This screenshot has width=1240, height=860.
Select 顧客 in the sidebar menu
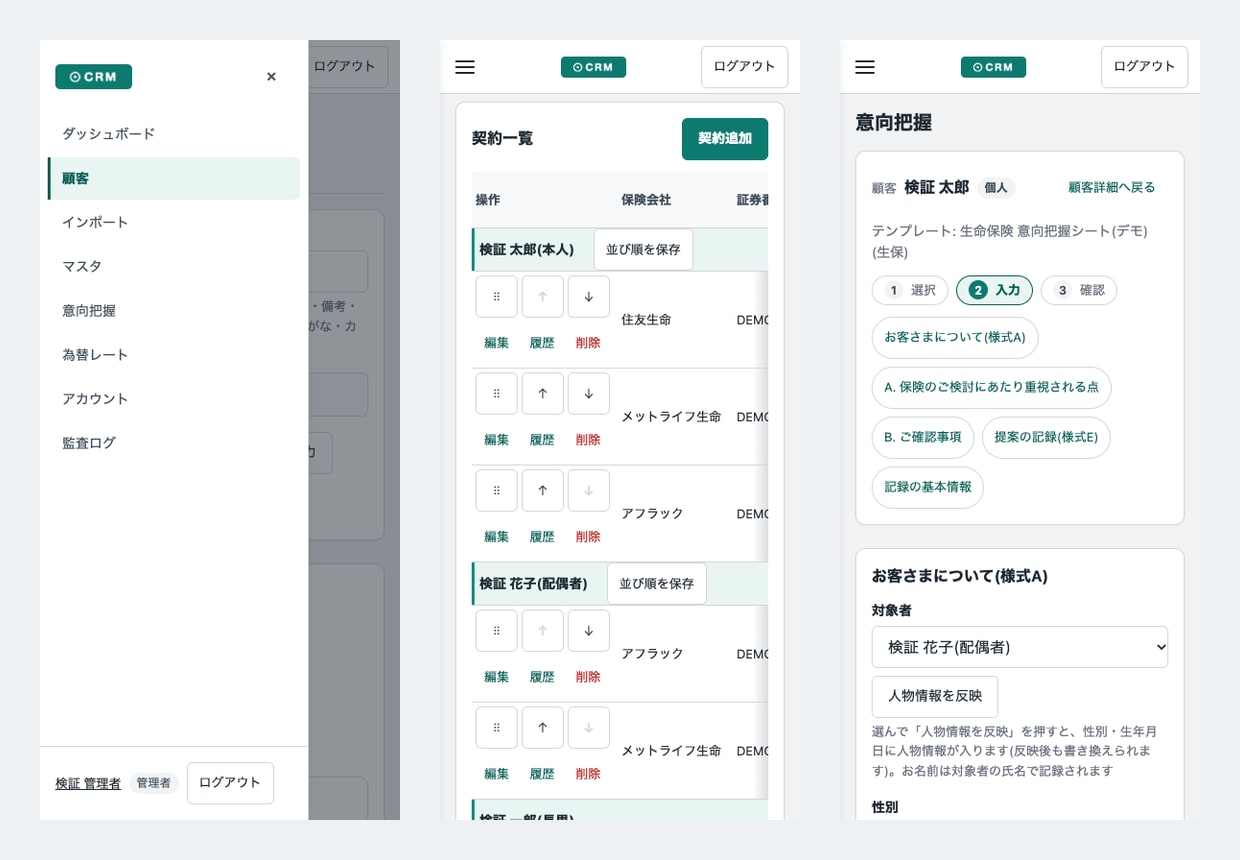(174, 178)
